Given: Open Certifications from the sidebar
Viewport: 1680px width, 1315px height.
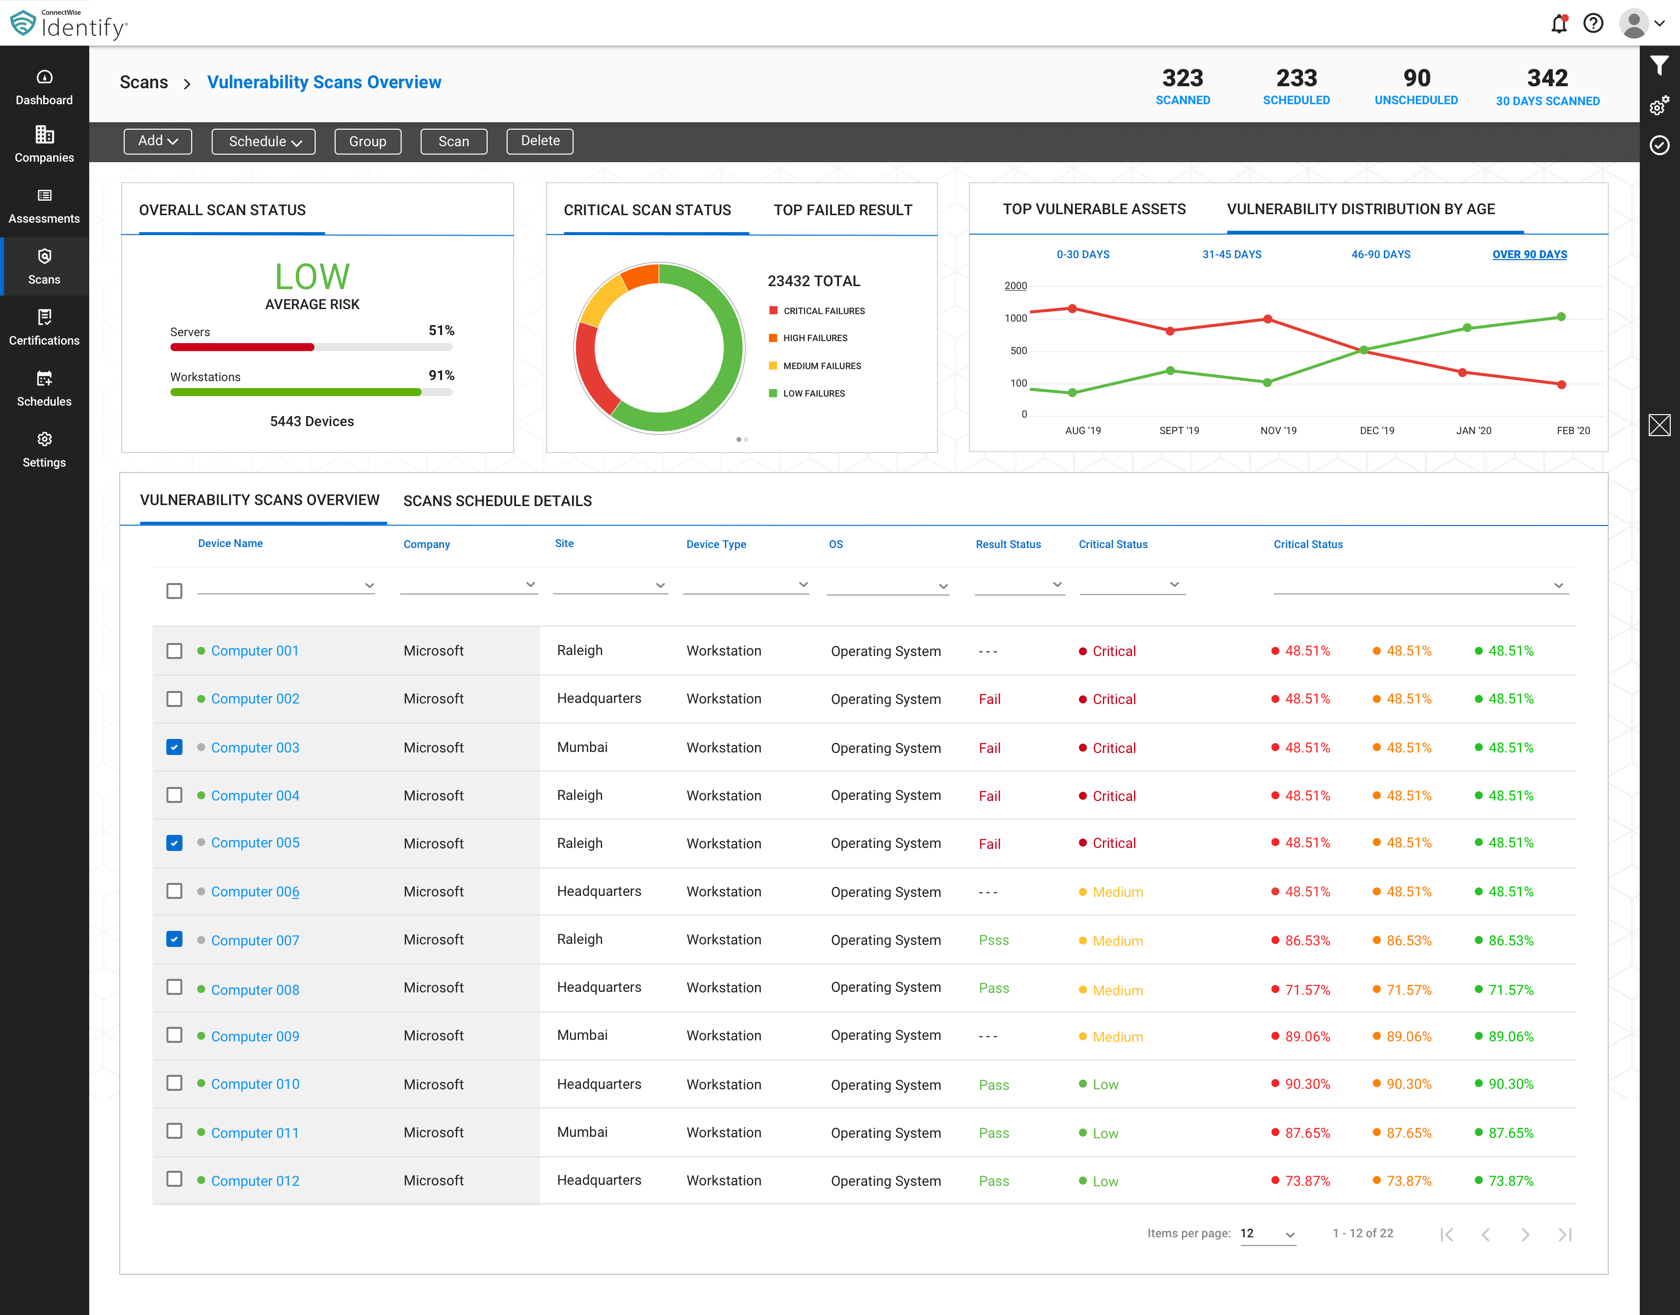Looking at the screenshot, I should (44, 328).
